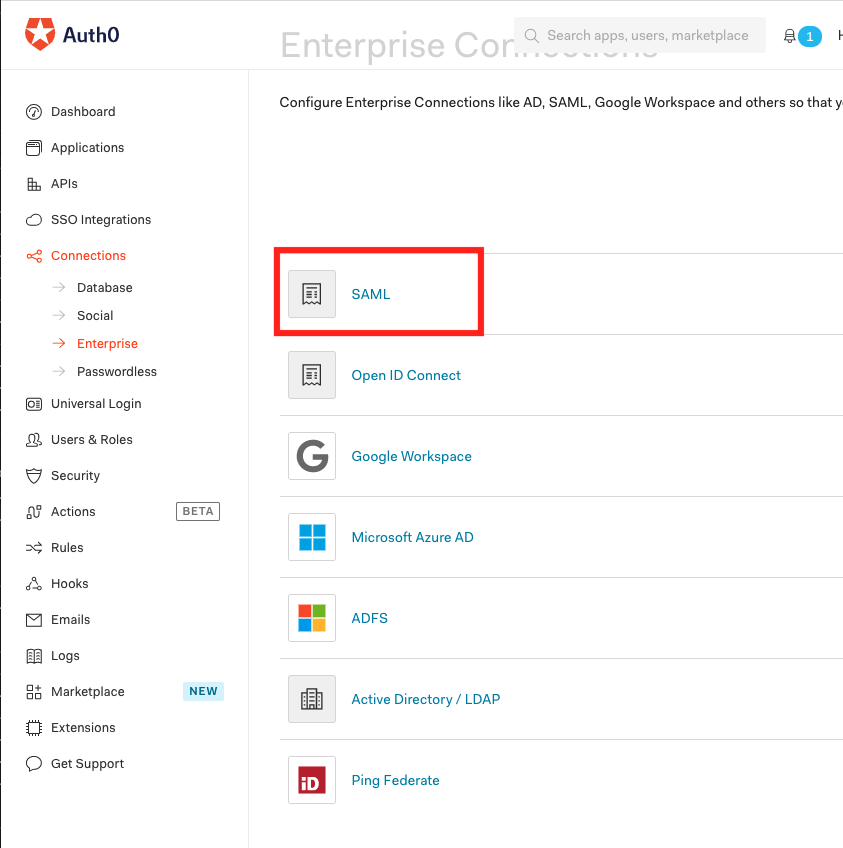Go to Users & Roles
This screenshot has height=848, width=843.
[x=92, y=440]
